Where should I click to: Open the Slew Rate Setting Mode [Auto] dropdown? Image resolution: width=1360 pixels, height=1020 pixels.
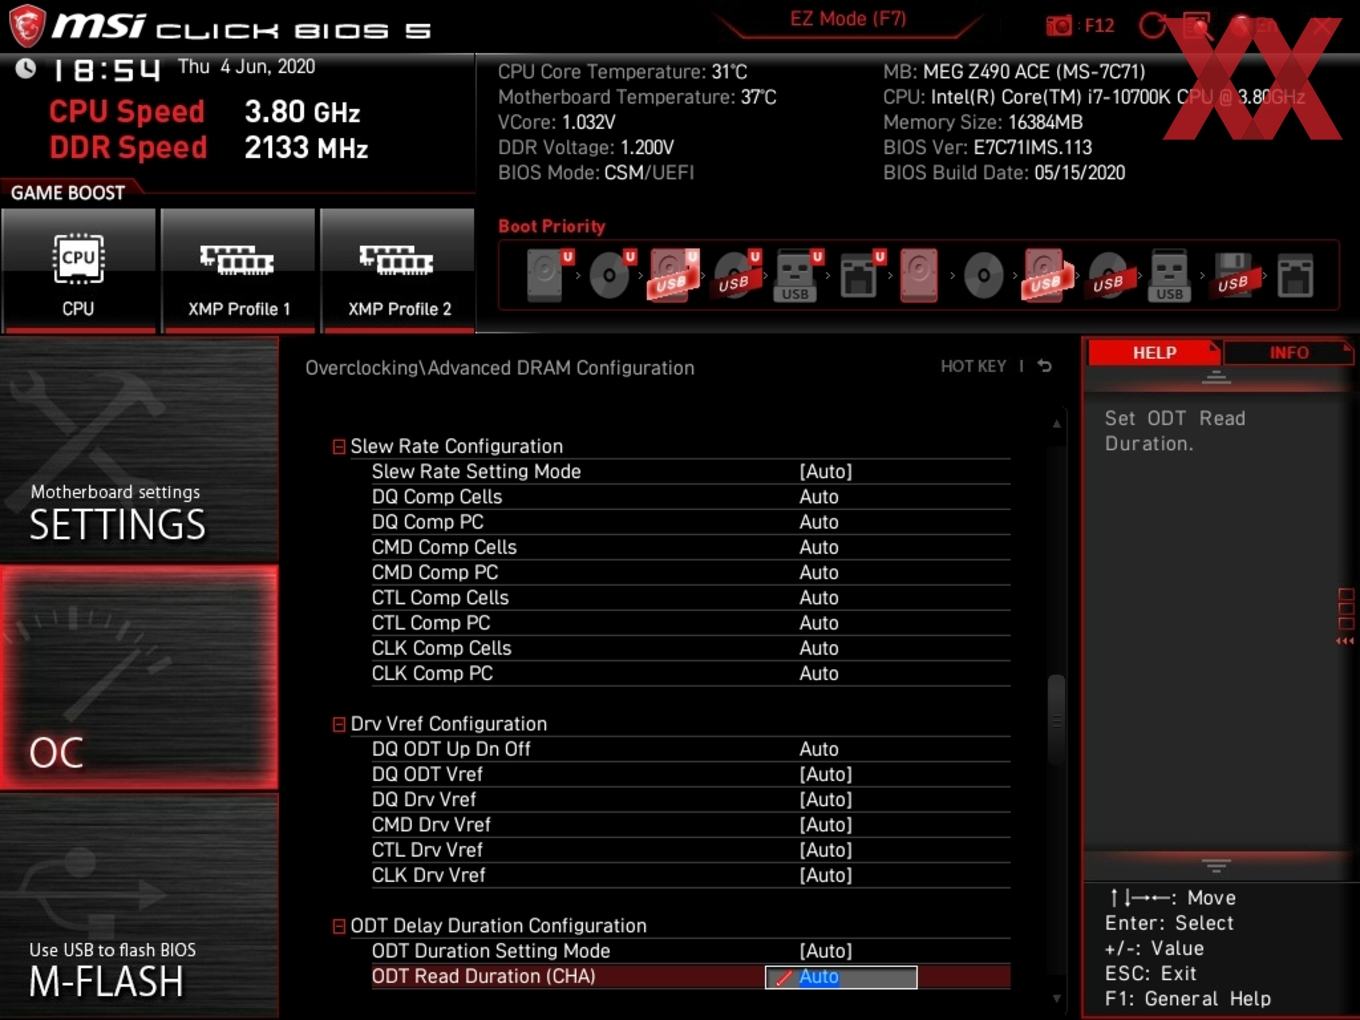pos(826,471)
